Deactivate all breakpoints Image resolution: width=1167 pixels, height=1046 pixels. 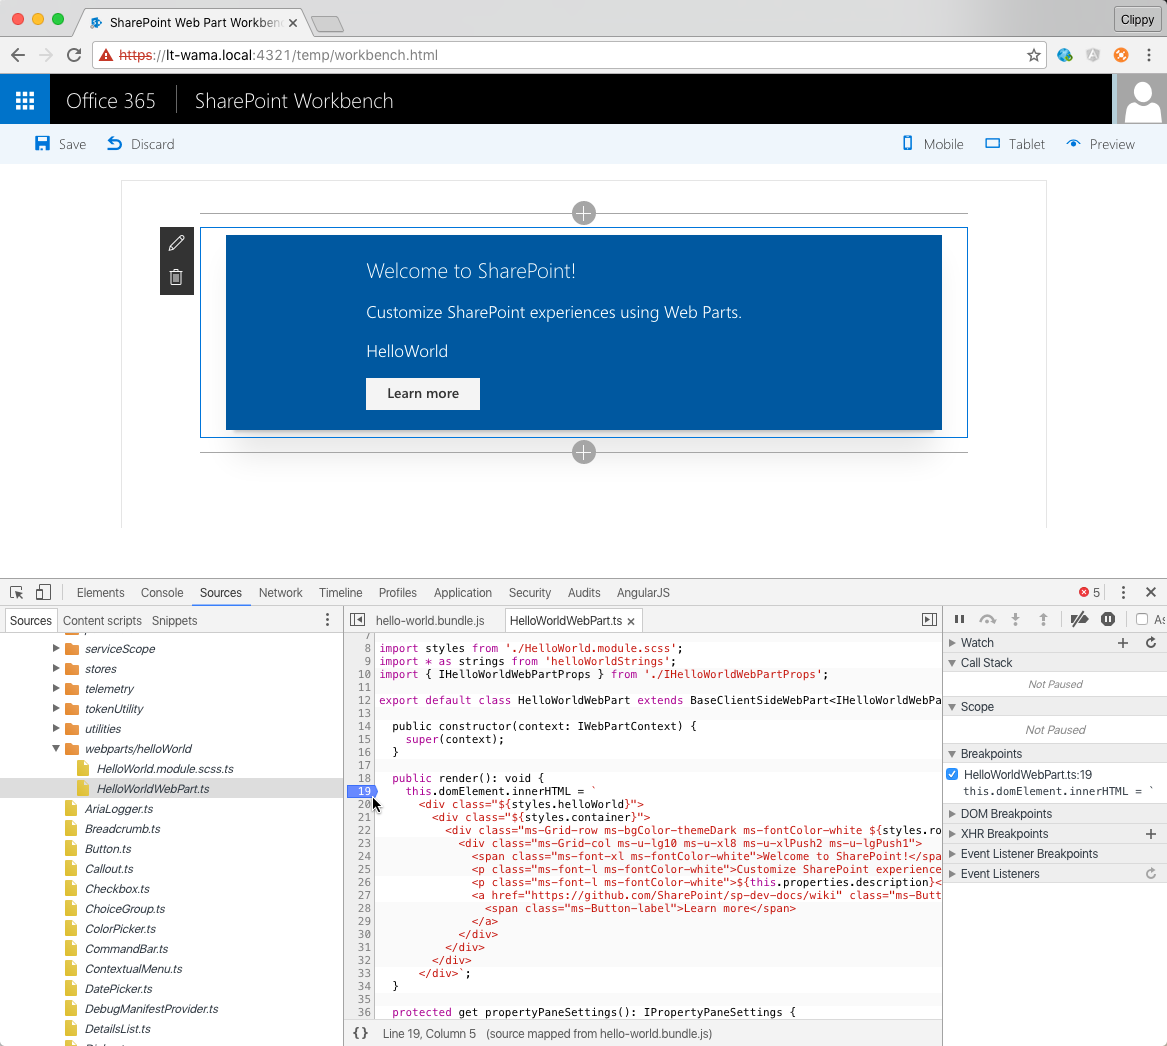tap(1079, 619)
